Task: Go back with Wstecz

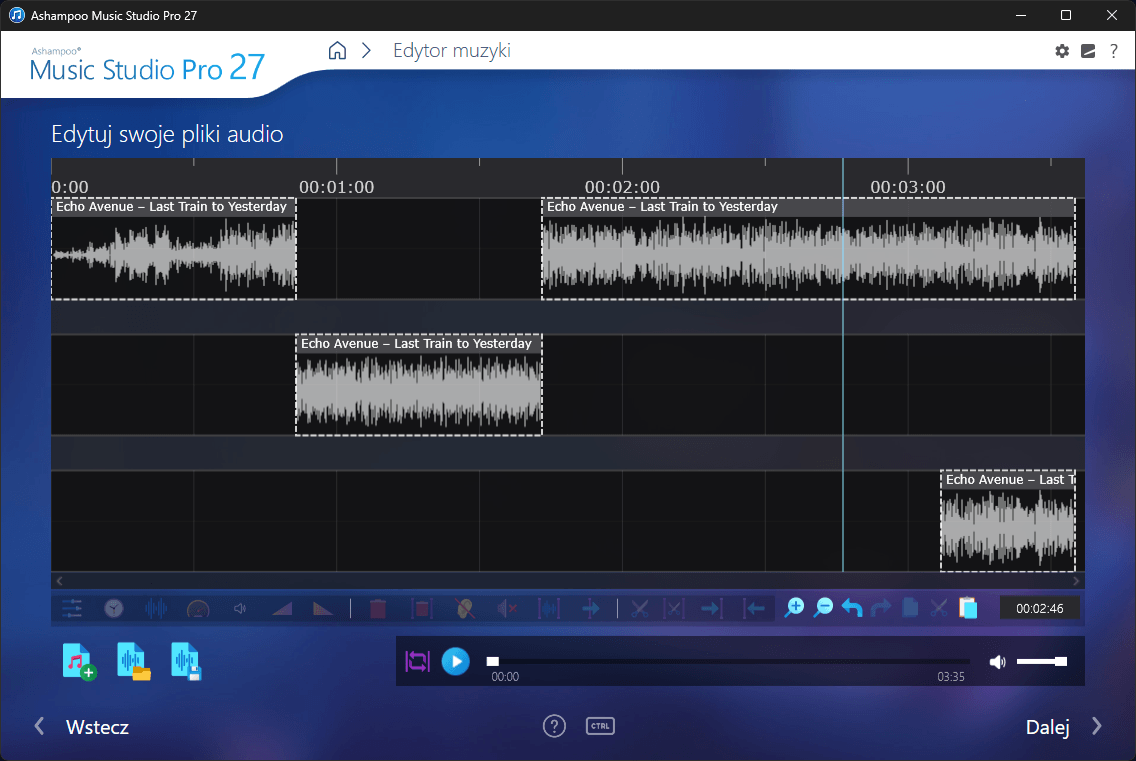Action: [81, 727]
